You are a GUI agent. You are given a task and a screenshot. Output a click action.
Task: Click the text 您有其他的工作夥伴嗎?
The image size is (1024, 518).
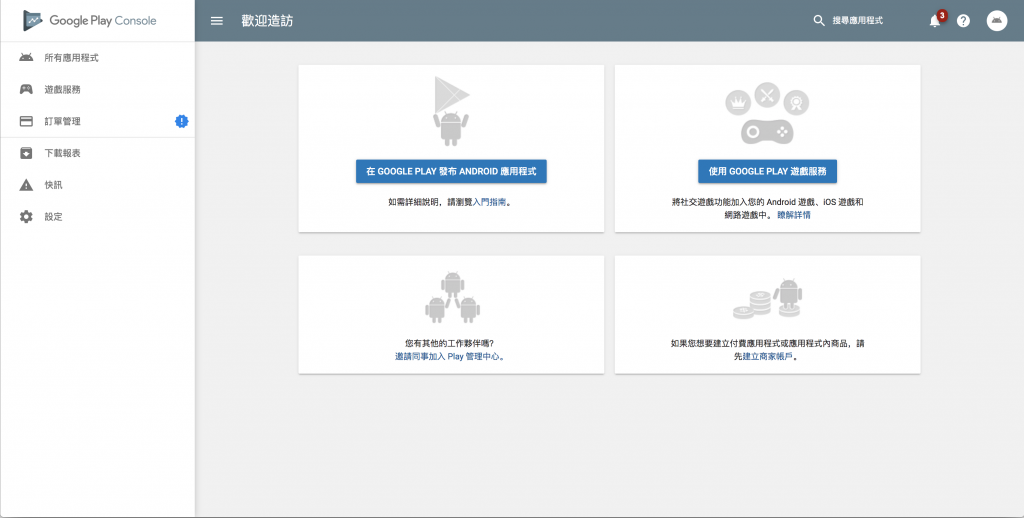pos(449,344)
